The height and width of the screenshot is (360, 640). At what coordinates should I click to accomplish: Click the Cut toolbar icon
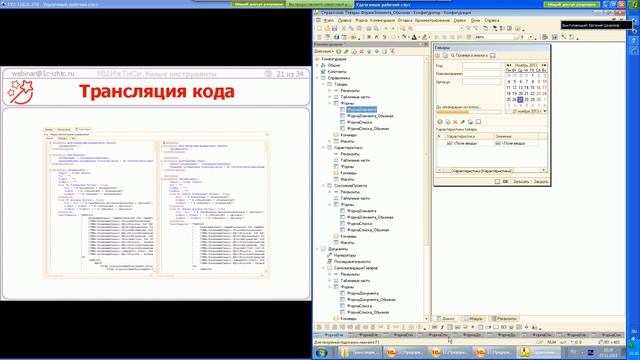[x=343, y=29]
